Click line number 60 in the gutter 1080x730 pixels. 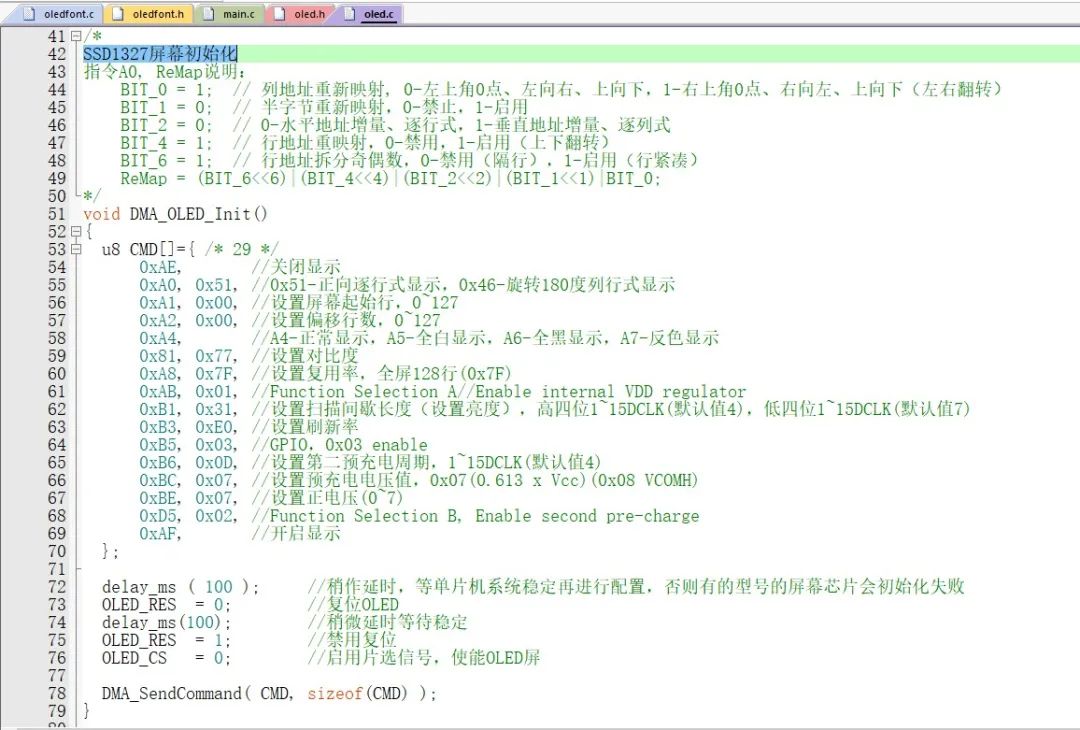coord(56,374)
